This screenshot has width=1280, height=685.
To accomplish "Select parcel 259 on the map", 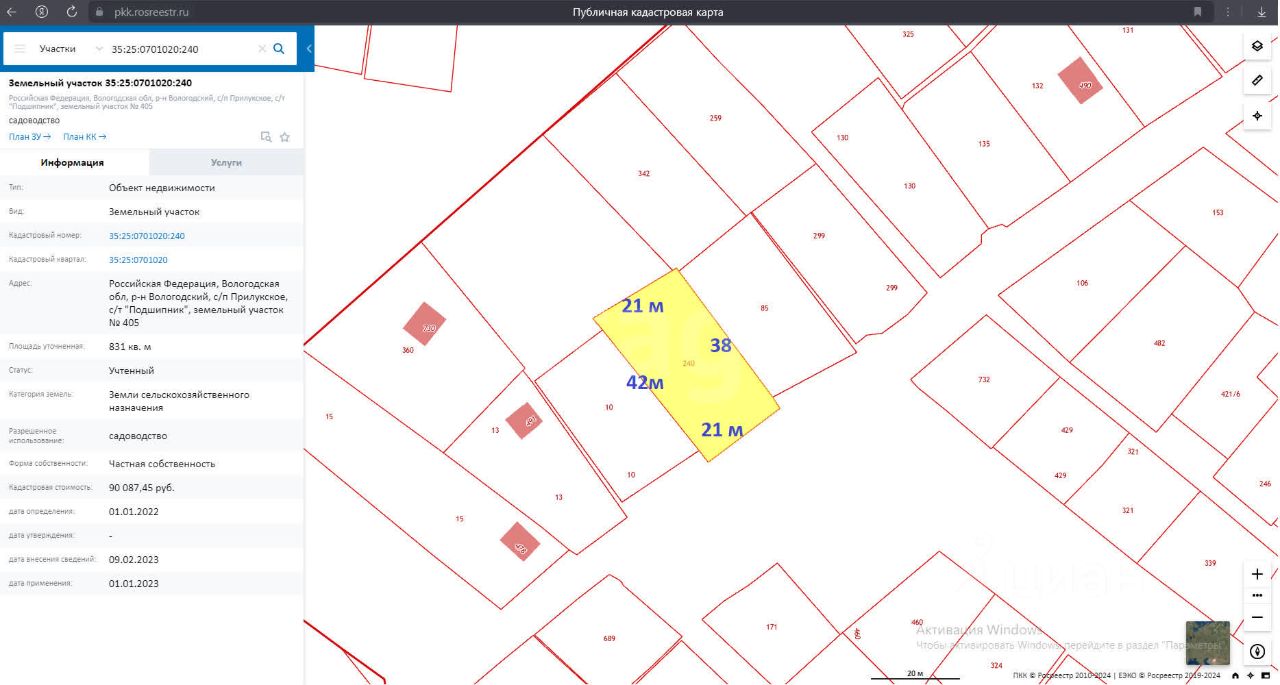I will (x=715, y=118).
